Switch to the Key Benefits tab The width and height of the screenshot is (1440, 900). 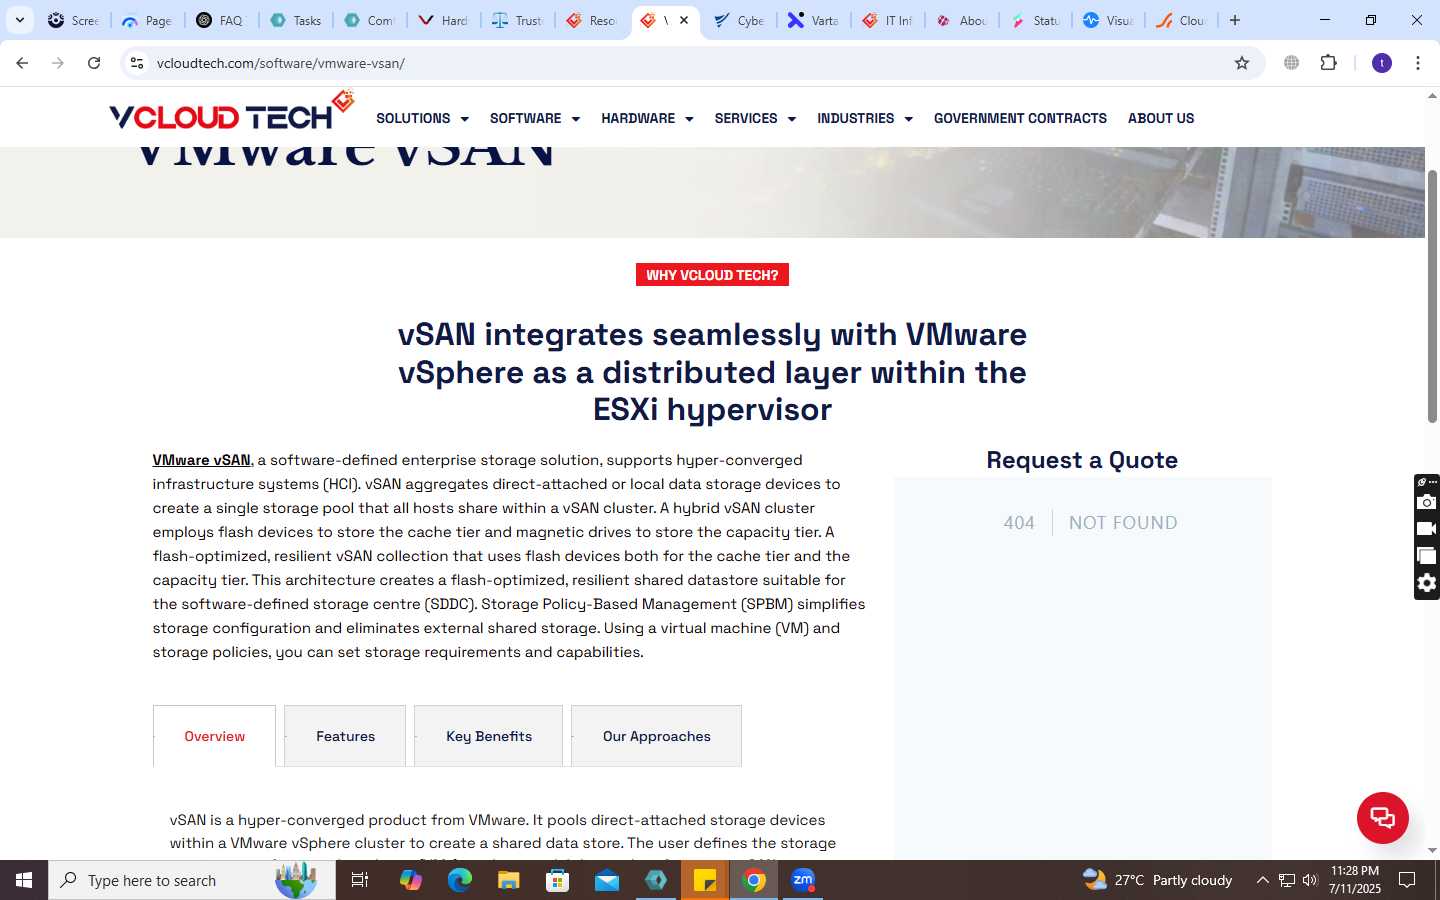coord(488,736)
